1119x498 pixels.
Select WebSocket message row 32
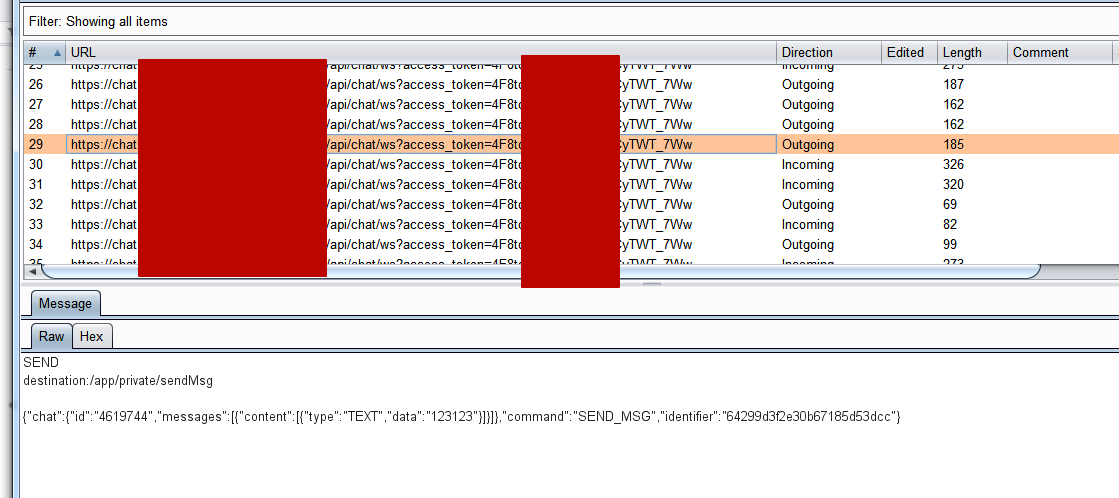click(x=571, y=205)
